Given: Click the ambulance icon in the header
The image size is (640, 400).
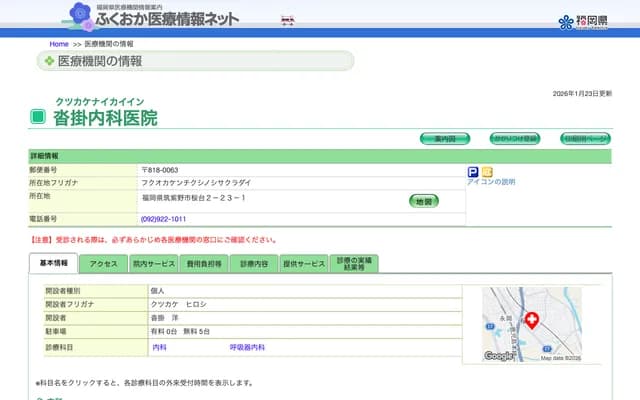Looking at the screenshot, I should (x=288, y=20).
